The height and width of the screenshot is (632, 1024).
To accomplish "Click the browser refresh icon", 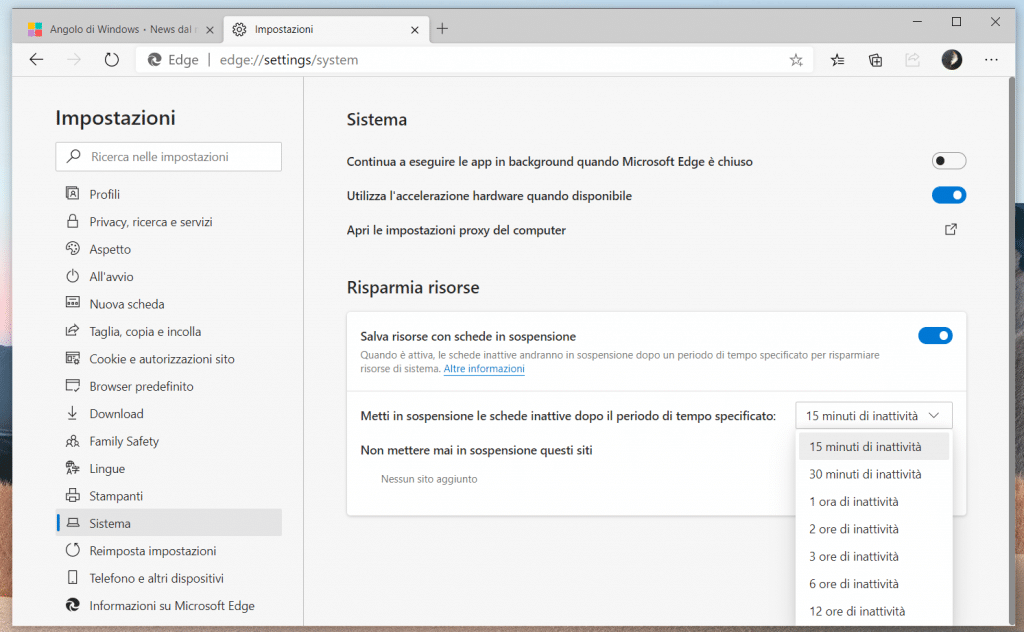I will point(112,60).
